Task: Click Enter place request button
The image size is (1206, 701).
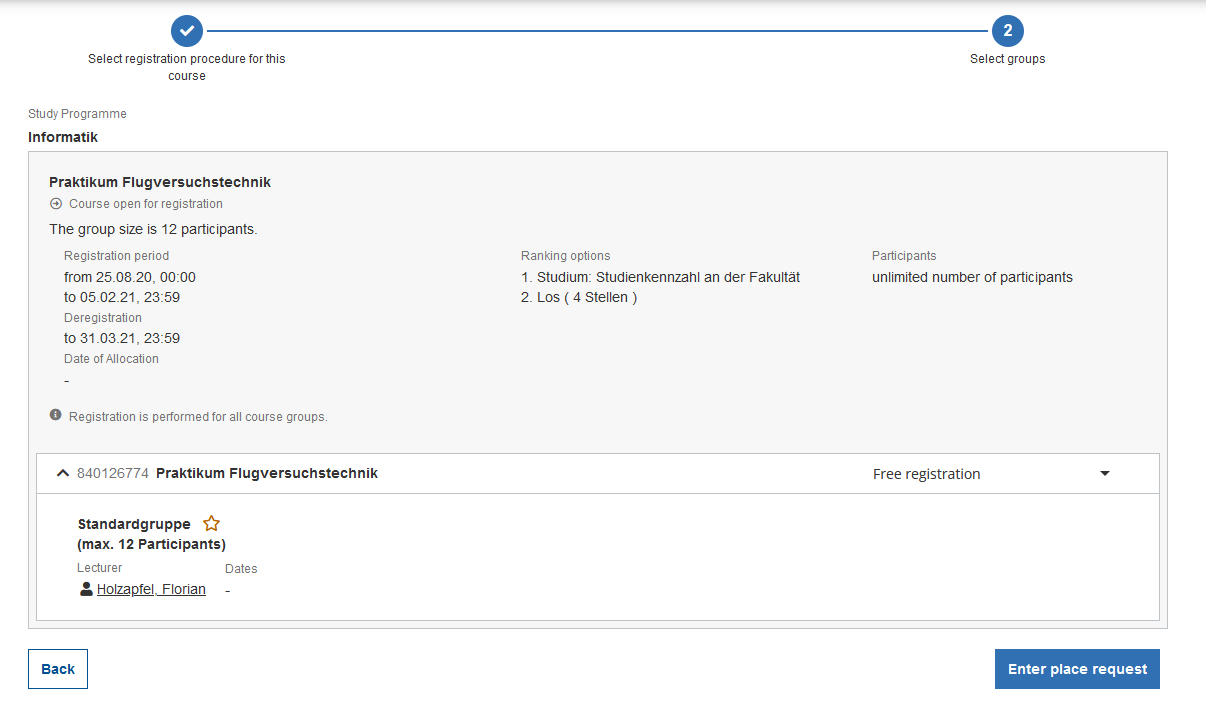Action: coord(1077,669)
